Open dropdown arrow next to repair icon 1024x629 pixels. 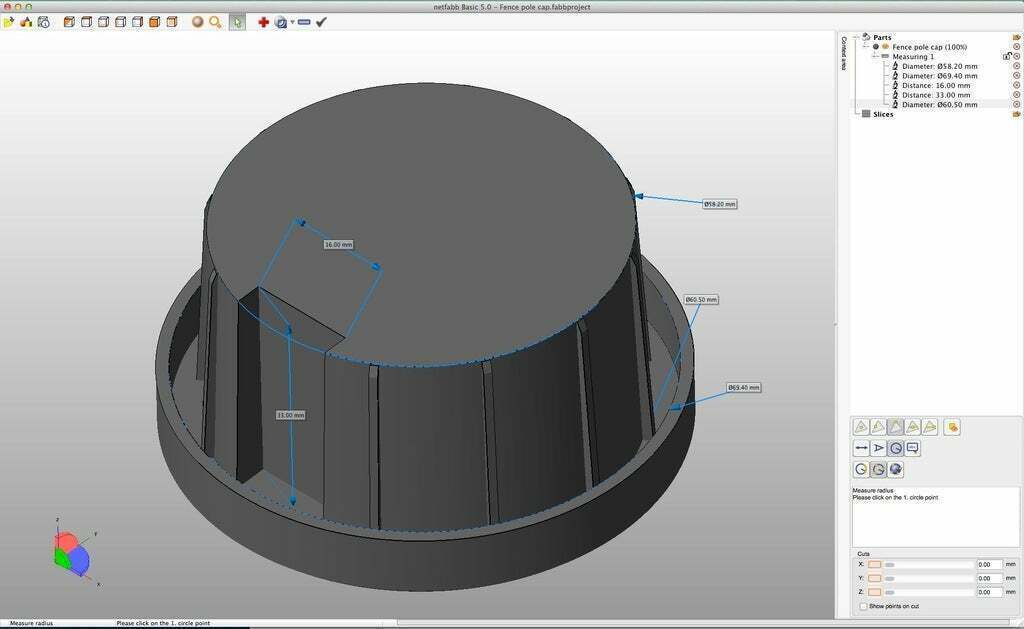(x=292, y=22)
